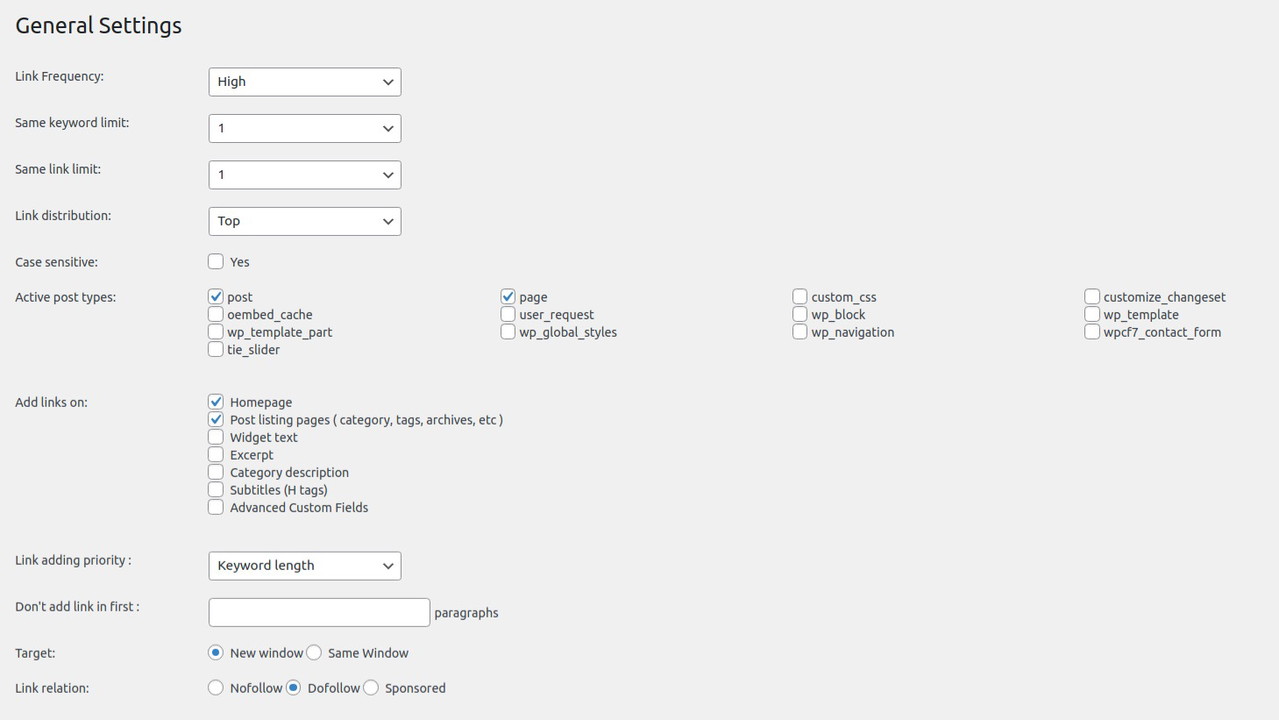
Task: Select the Same Window target option
Action: (314, 653)
